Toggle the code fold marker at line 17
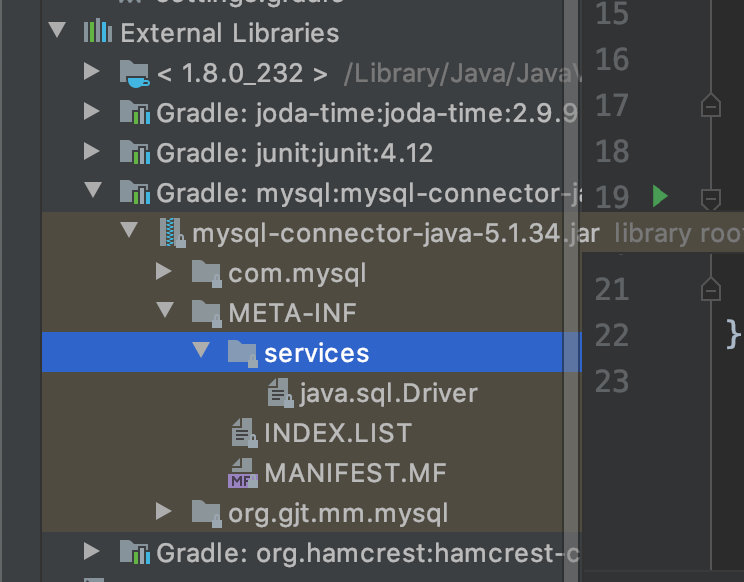This screenshot has height=582, width=744. pyautogui.click(x=711, y=105)
